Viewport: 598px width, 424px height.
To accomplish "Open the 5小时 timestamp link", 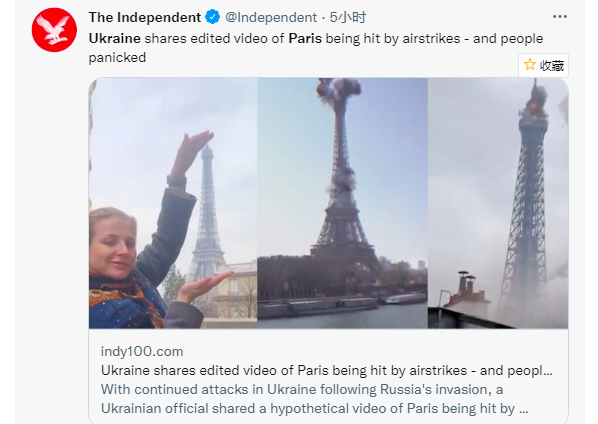I will (348, 18).
